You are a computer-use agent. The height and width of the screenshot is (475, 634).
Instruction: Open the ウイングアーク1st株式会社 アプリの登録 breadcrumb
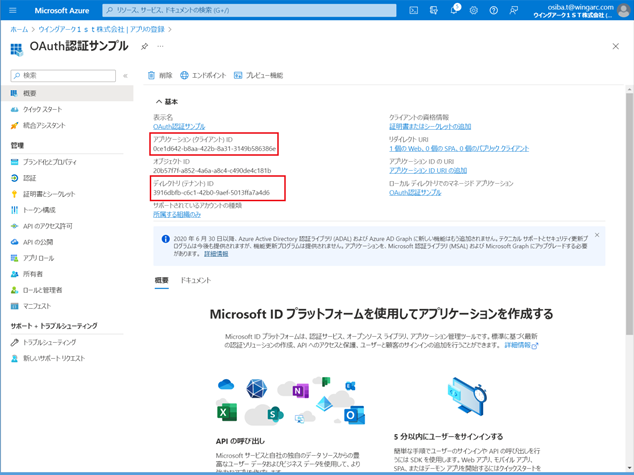(x=101, y=30)
